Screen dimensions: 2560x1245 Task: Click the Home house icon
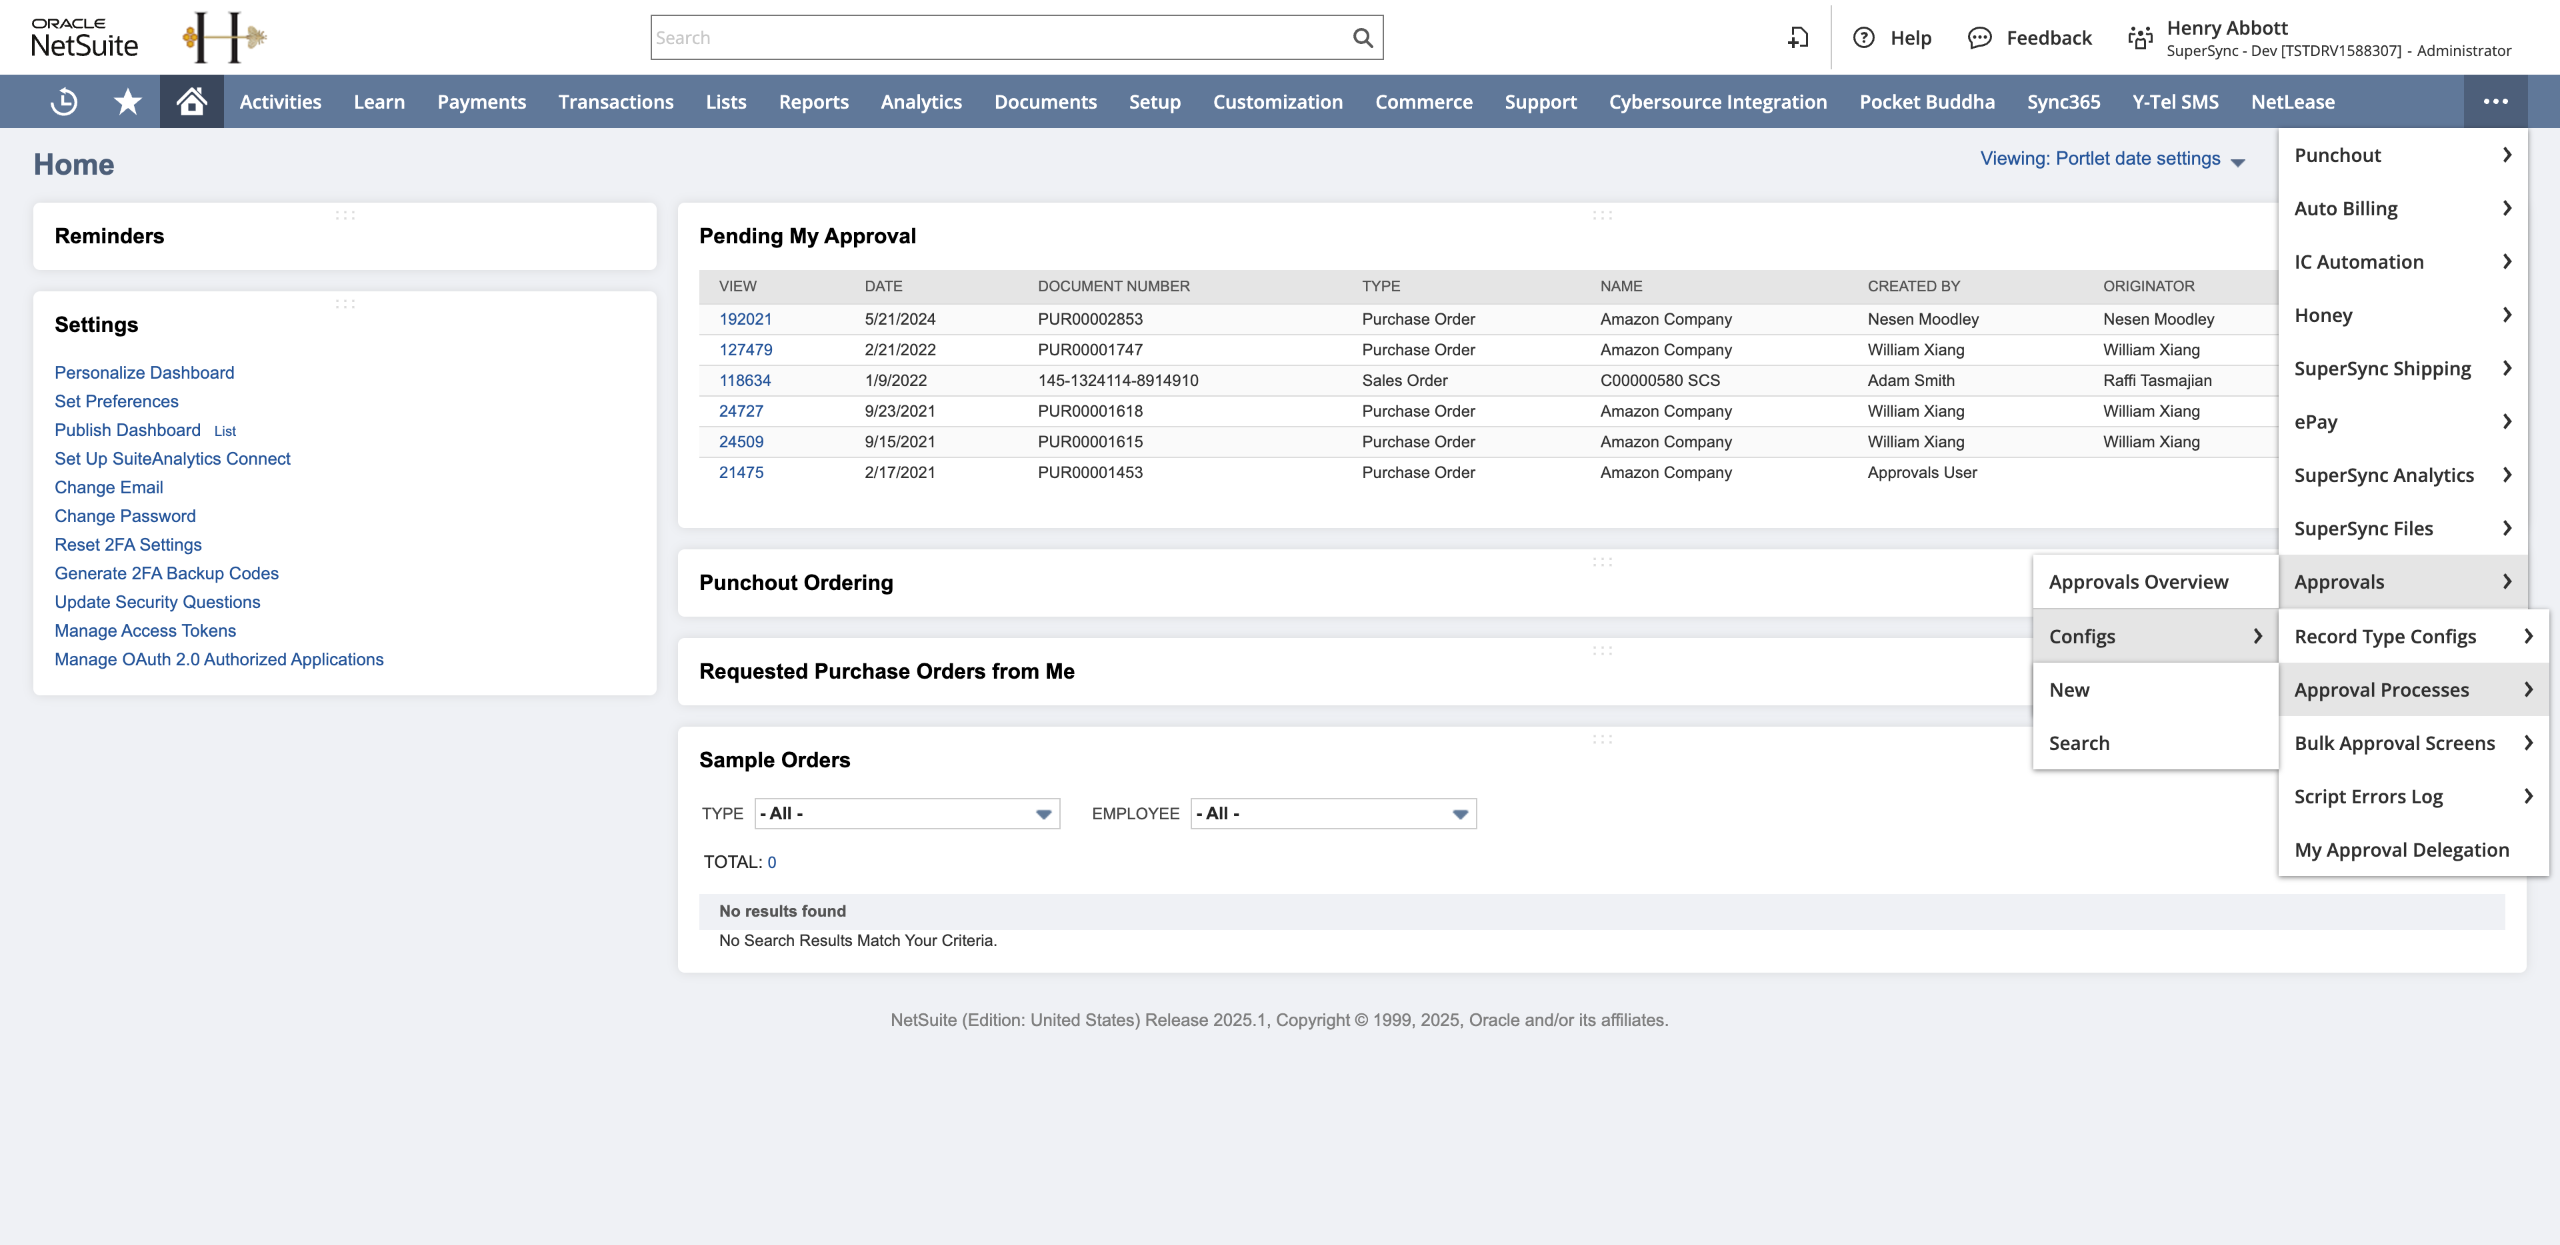pyautogui.click(x=191, y=101)
